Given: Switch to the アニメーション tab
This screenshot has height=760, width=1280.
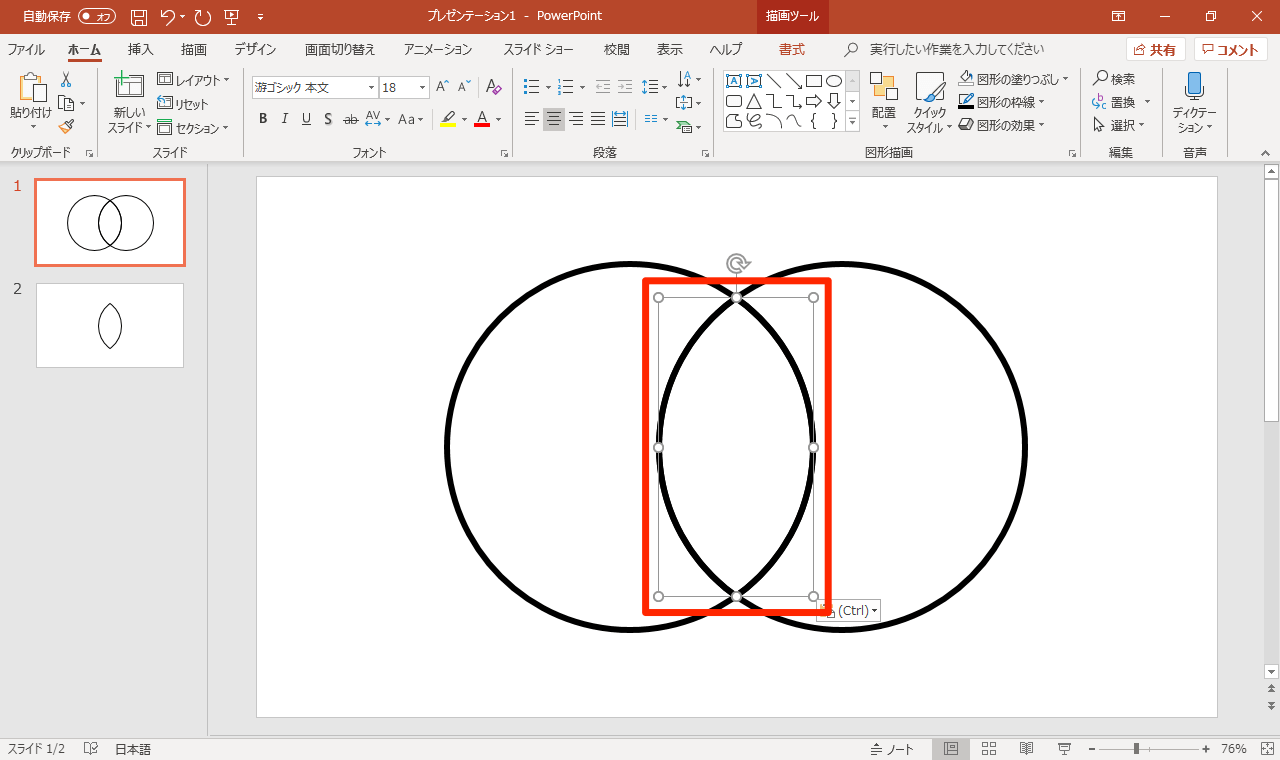Looking at the screenshot, I should click(x=438, y=49).
